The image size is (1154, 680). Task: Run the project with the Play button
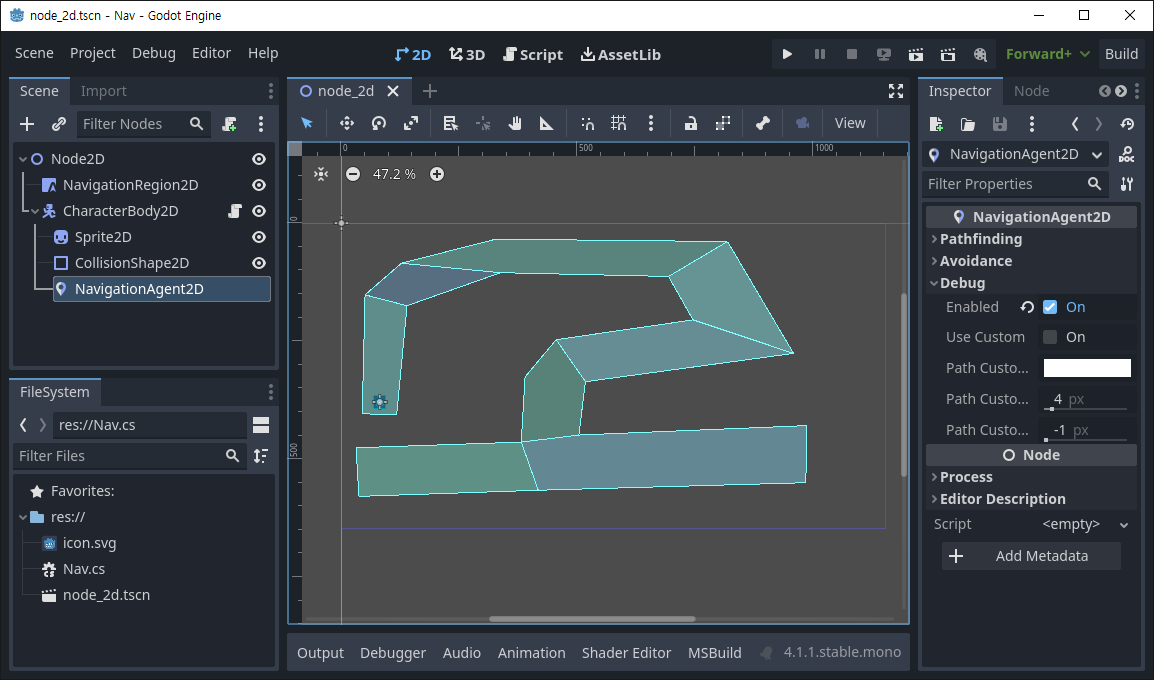point(787,54)
